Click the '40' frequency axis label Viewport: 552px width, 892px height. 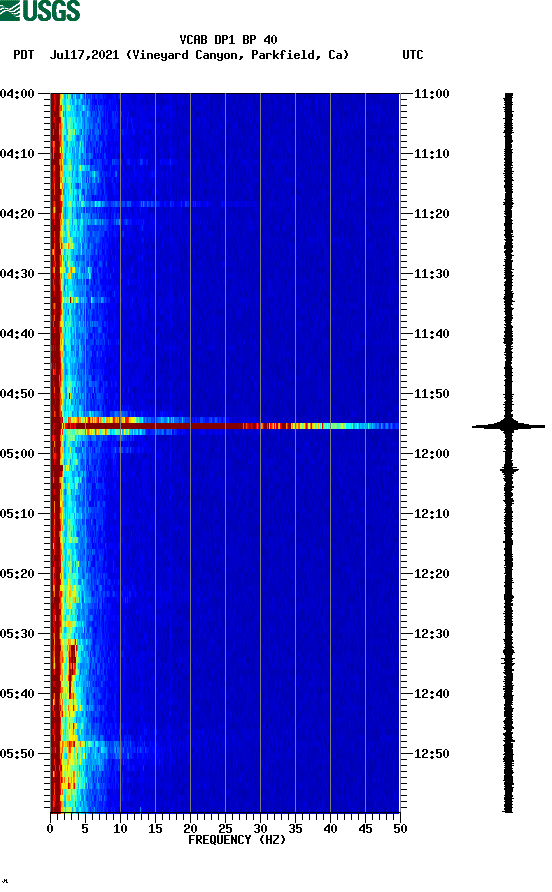(330, 829)
